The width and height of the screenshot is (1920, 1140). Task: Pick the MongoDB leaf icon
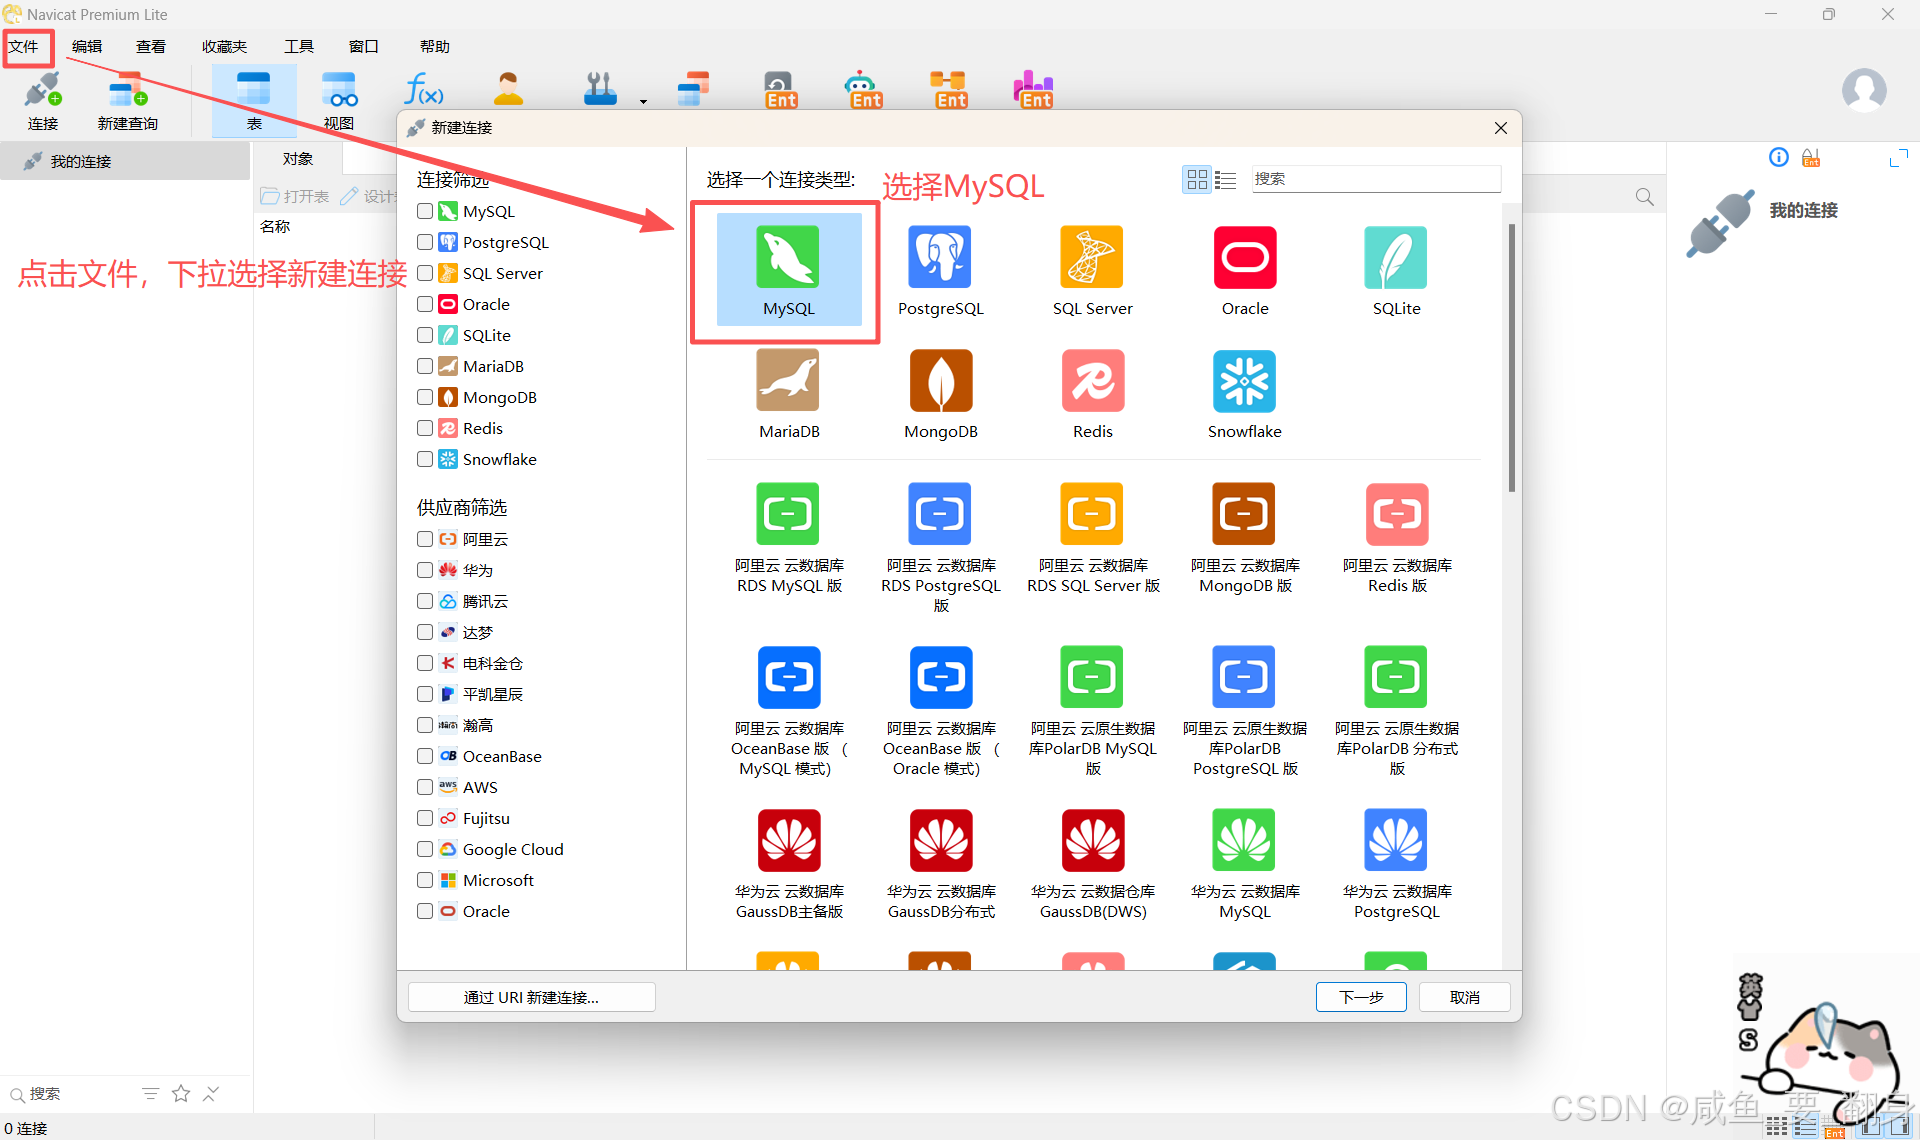point(940,381)
